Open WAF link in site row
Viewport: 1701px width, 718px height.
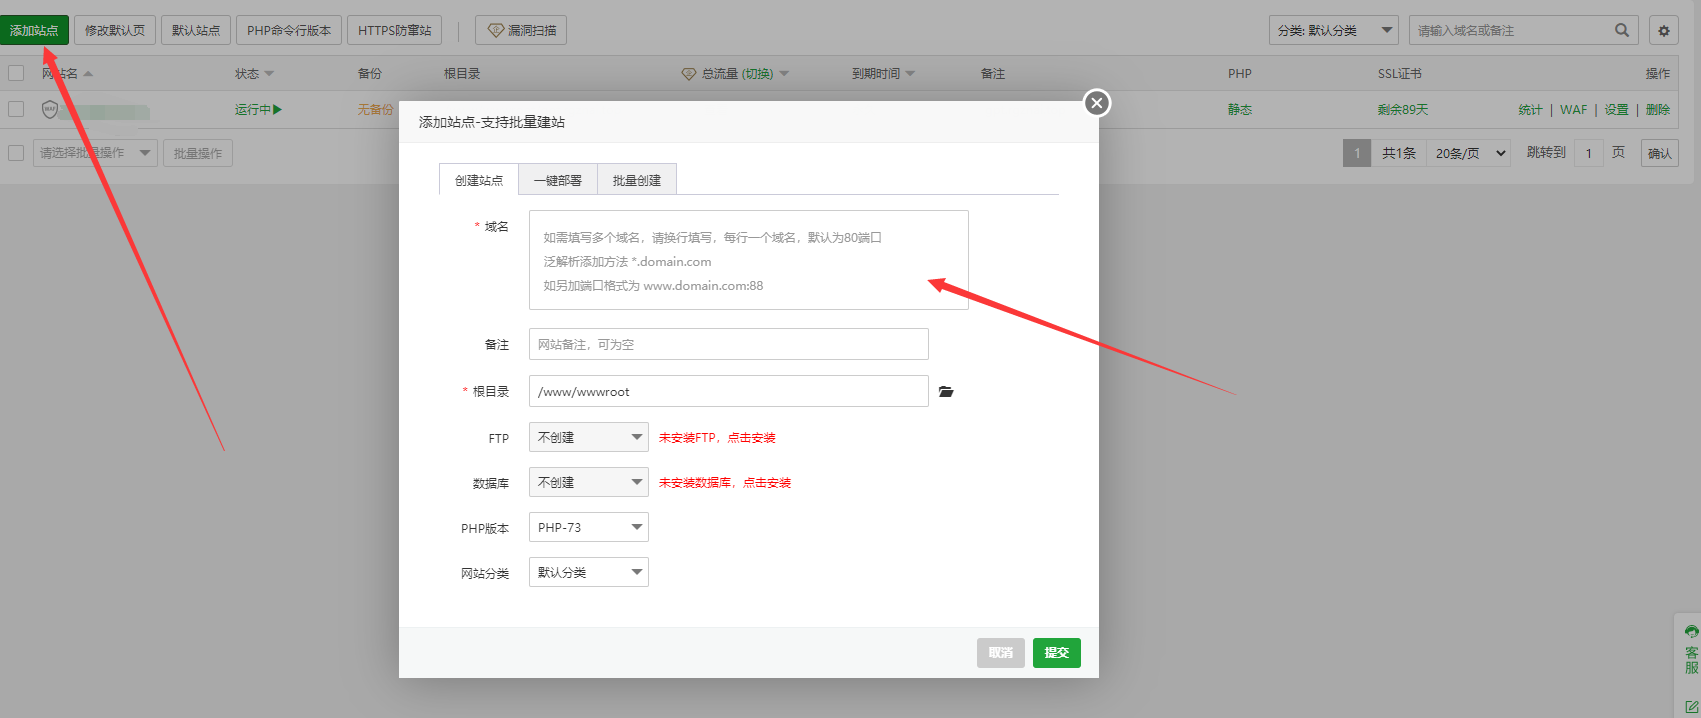tap(1573, 109)
